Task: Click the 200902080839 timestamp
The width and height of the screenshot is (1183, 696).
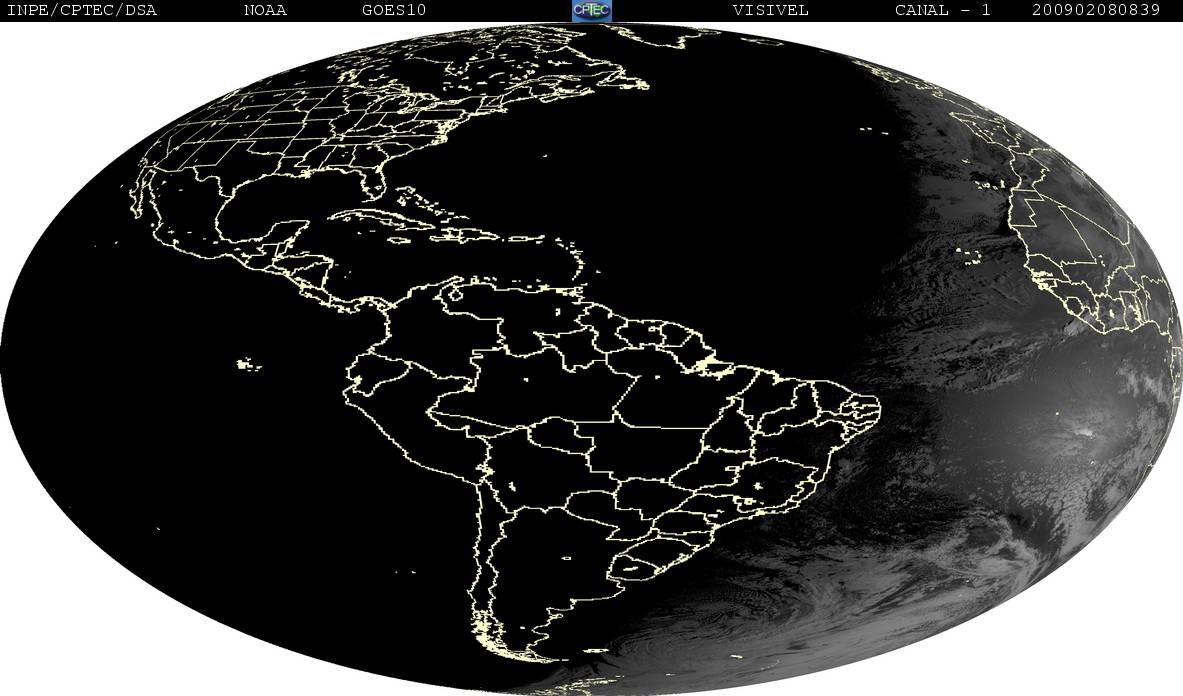Action: (x=1096, y=10)
